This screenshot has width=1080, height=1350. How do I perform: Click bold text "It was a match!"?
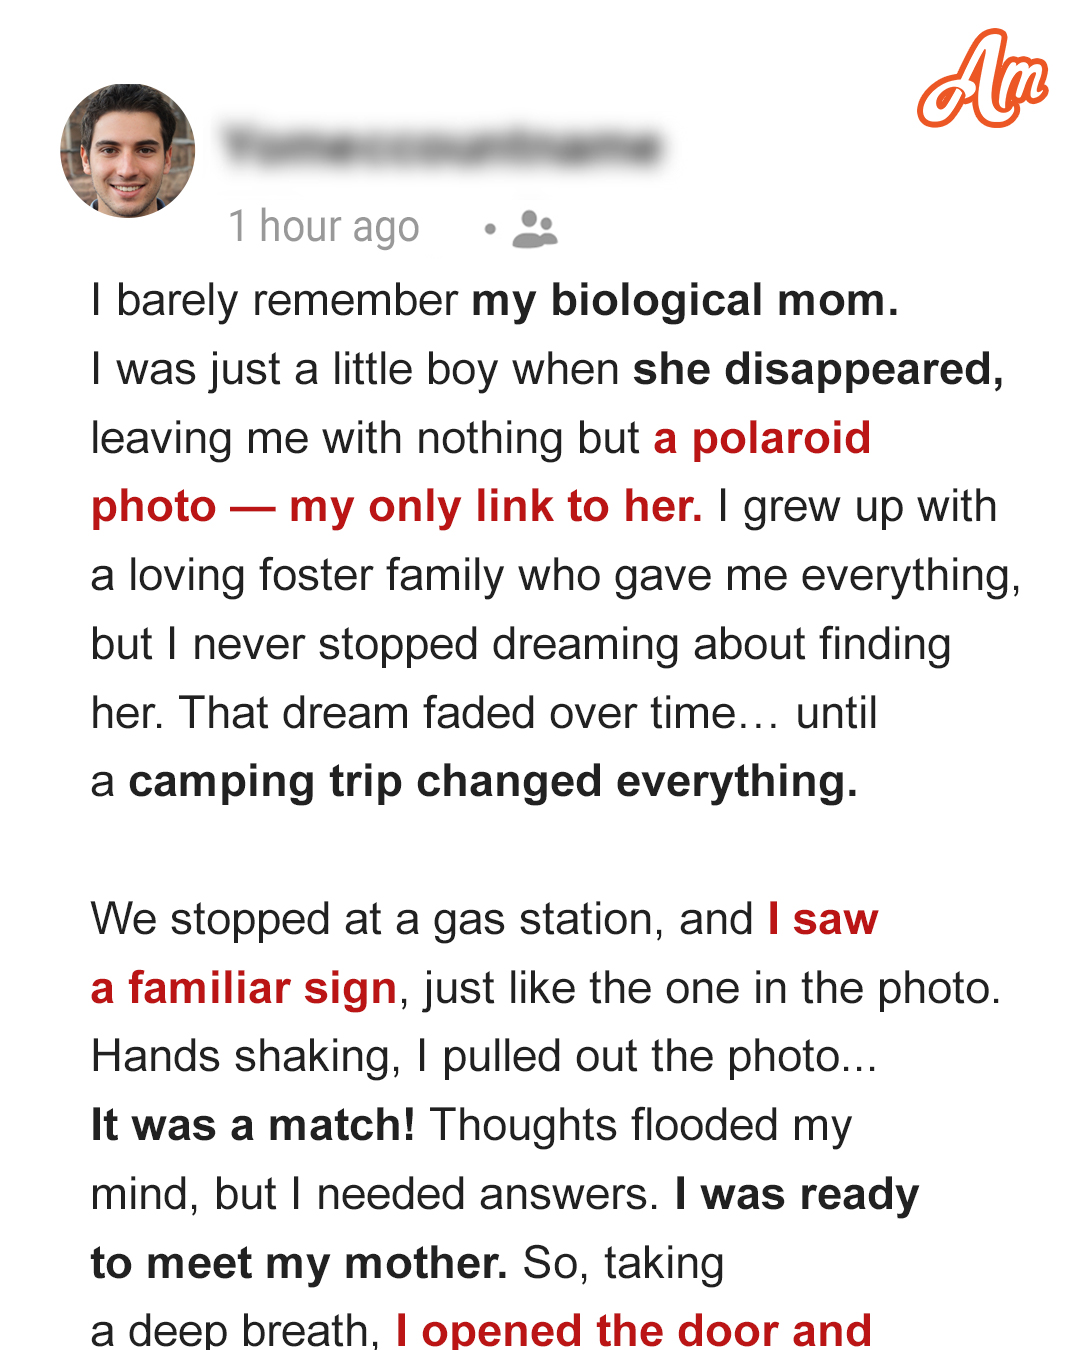click(x=253, y=1125)
